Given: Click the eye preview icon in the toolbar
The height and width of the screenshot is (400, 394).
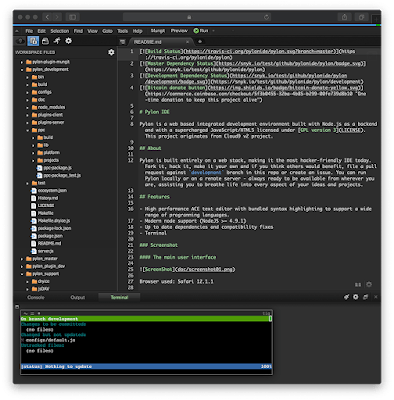Looking at the screenshot, I should [21, 41].
